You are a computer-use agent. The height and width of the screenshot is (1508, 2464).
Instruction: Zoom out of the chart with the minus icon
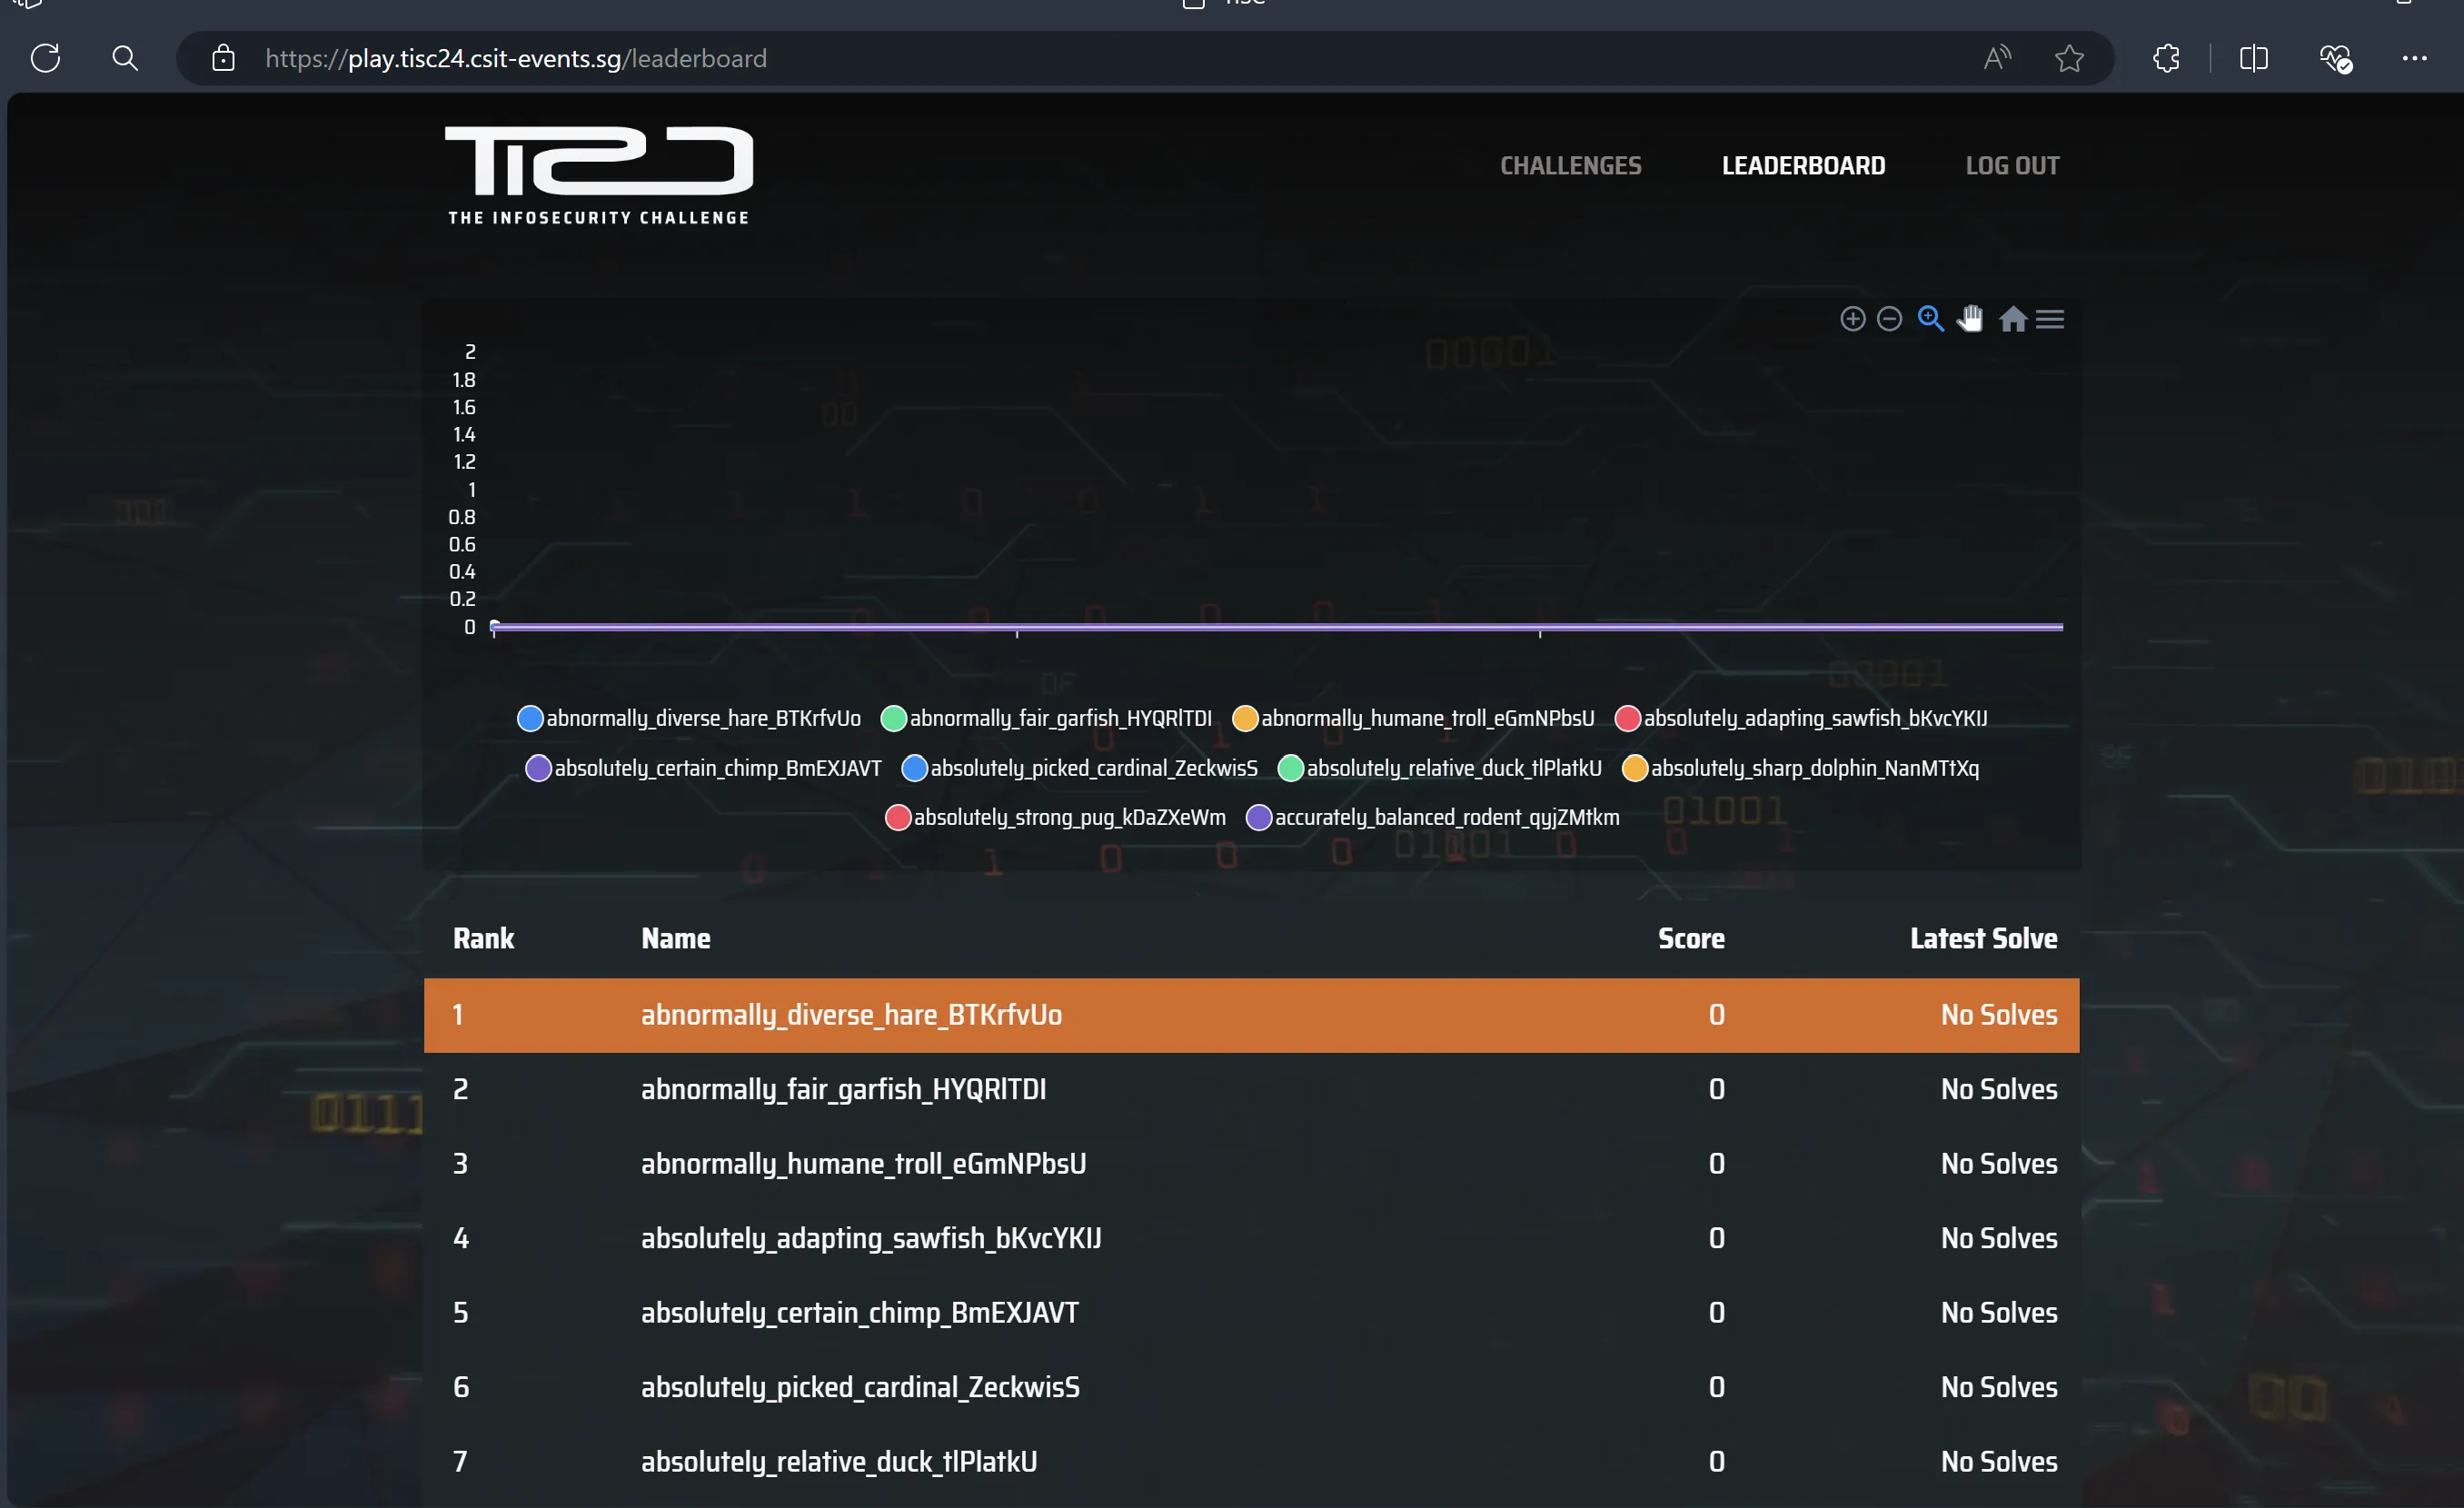(x=1889, y=319)
